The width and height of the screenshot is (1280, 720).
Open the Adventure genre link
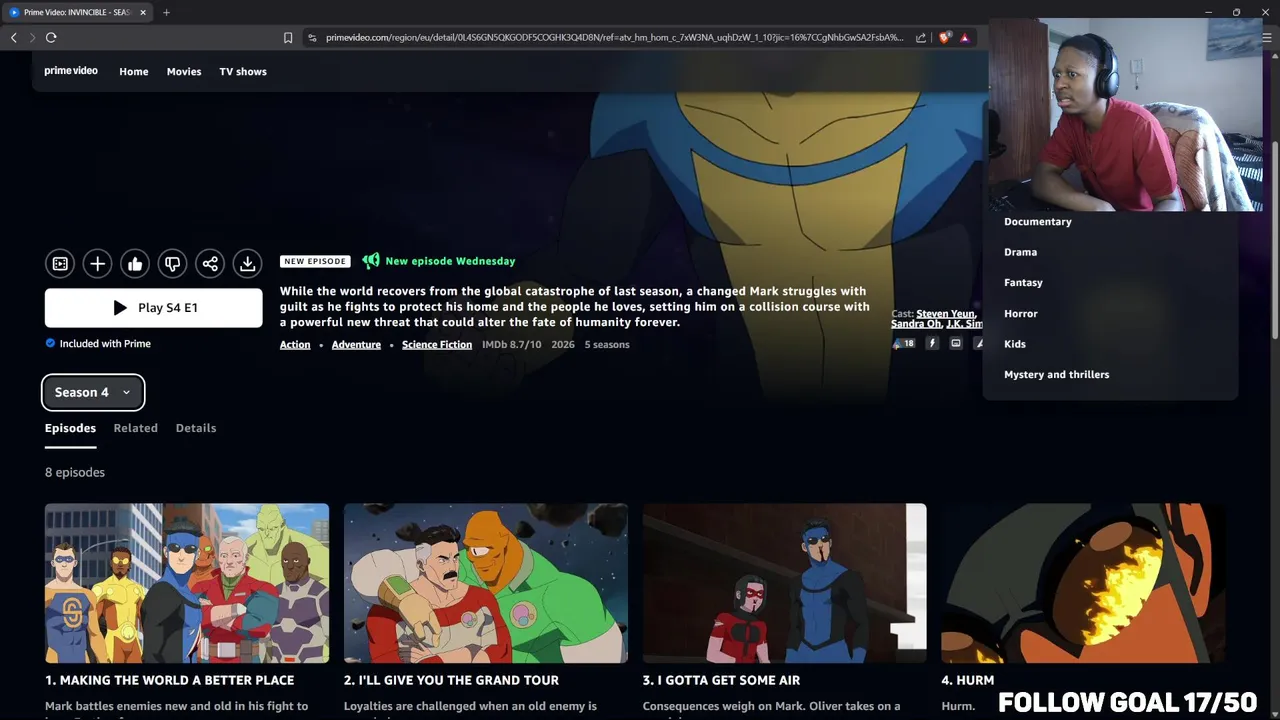pos(356,344)
